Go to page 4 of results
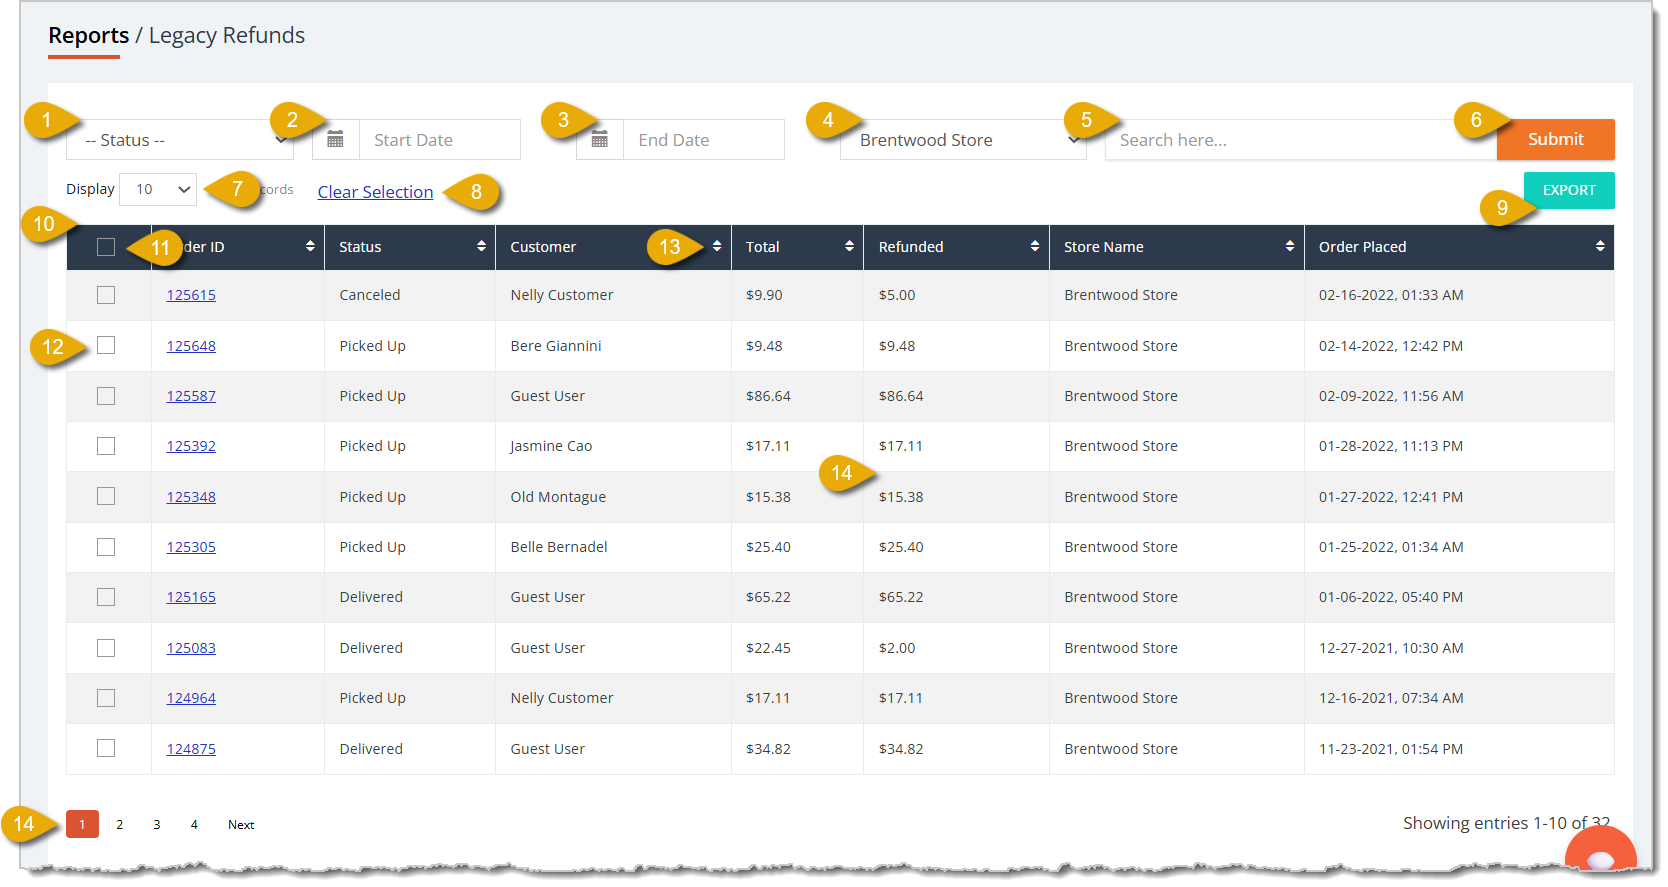This screenshot has width=1668, height=887. click(x=194, y=824)
